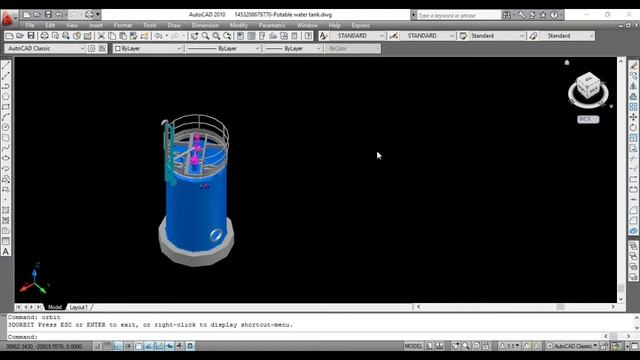Toggle Quick Properties in status bar
This screenshot has height=360, width=640.
click(x=190, y=346)
